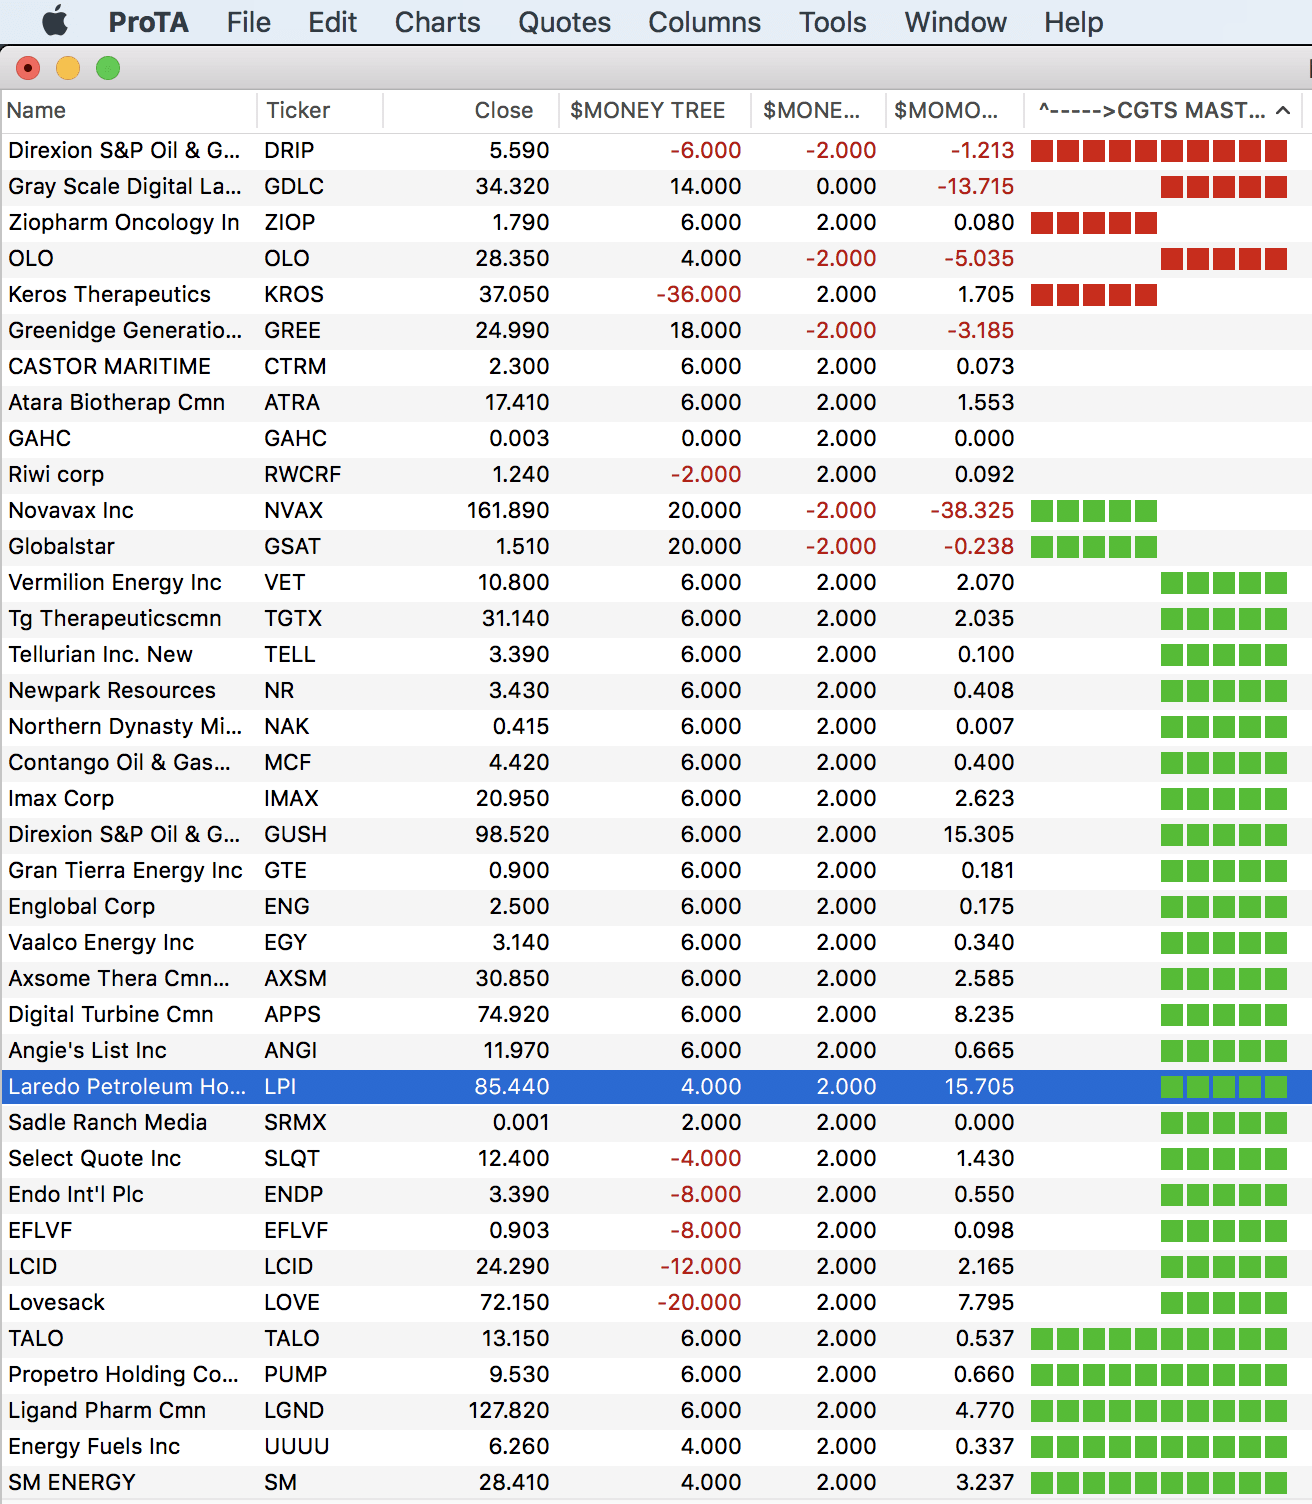Select the Vaalco Energy Inc row

pyautogui.click(x=656, y=943)
